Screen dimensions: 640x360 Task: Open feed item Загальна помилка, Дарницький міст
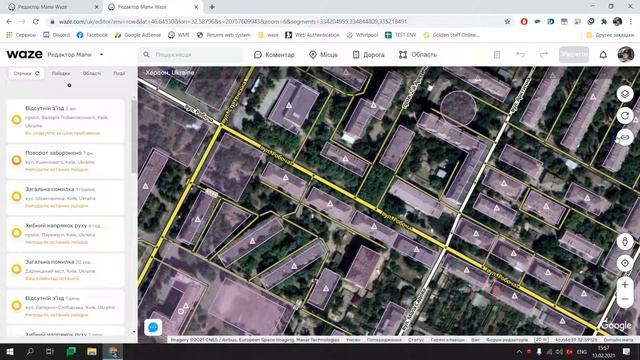(x=65, y=270)
